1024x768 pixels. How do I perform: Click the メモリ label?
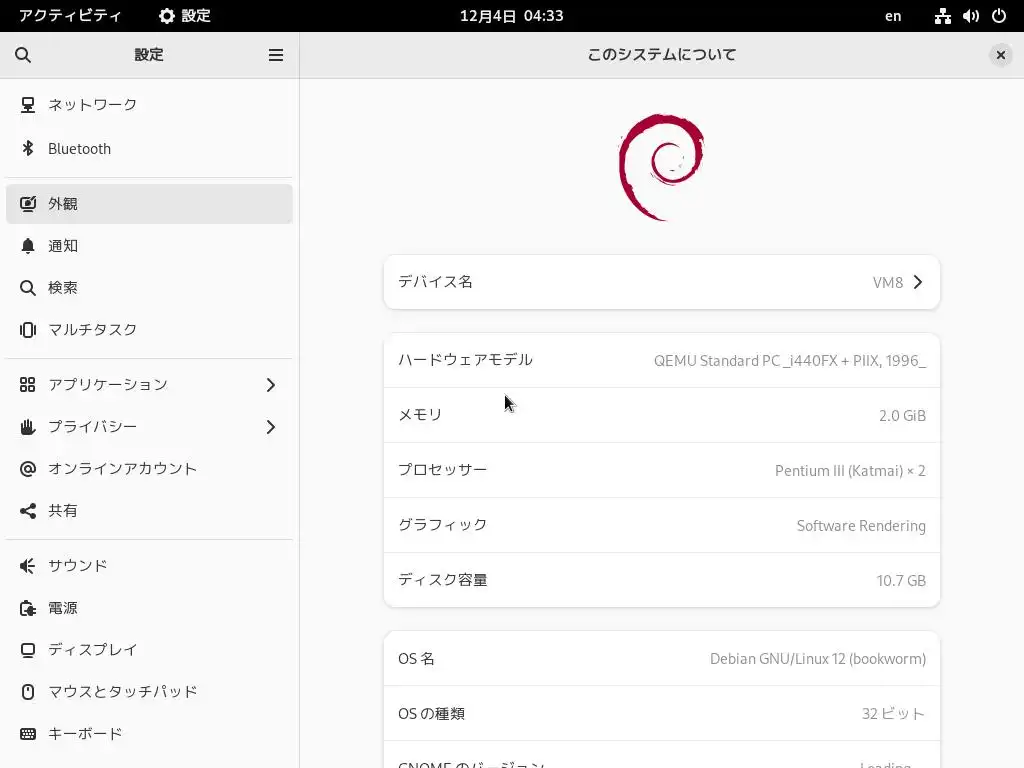(420, 415)
